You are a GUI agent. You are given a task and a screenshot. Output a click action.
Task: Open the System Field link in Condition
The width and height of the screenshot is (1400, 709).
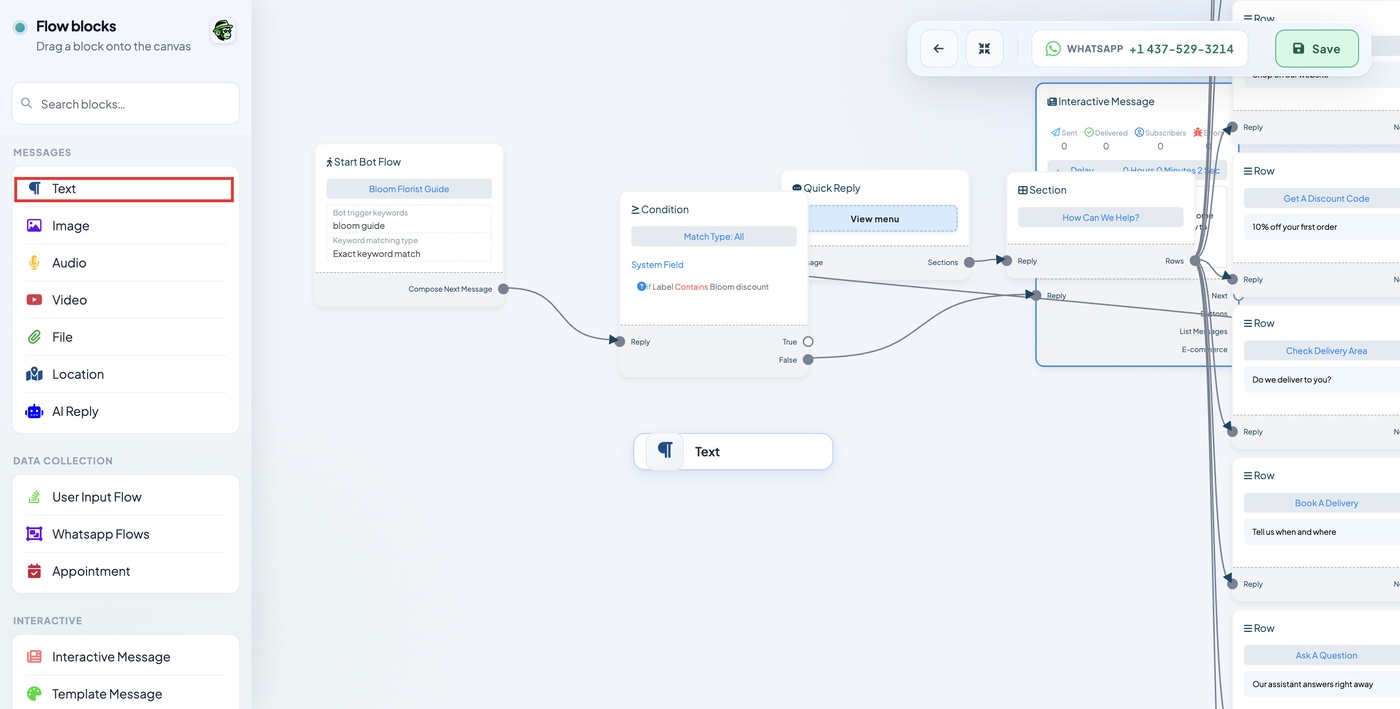click(x=657, y=265)
